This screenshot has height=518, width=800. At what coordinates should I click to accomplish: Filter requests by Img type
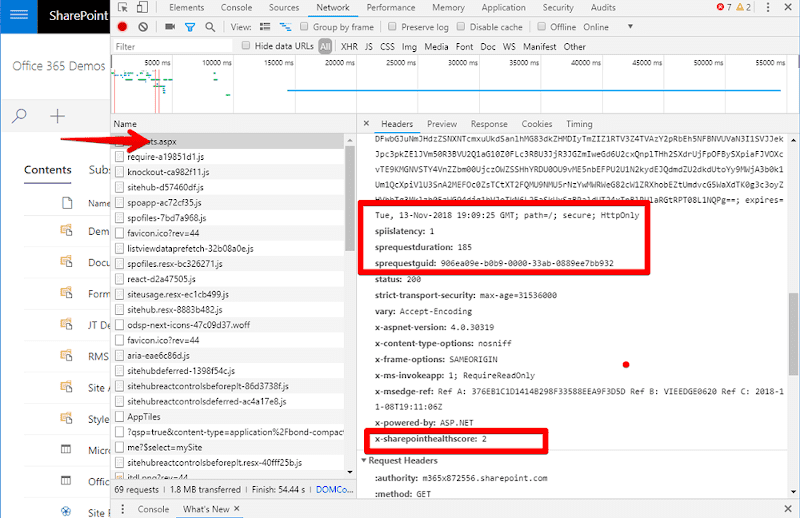[x=409, y=46]
